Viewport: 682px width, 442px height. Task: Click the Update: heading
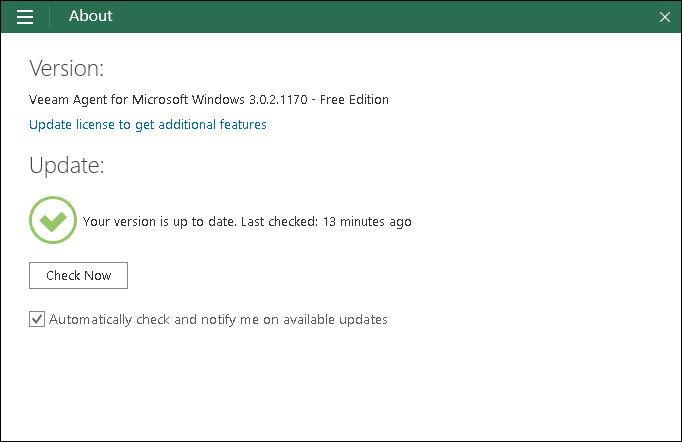point(67,166)
